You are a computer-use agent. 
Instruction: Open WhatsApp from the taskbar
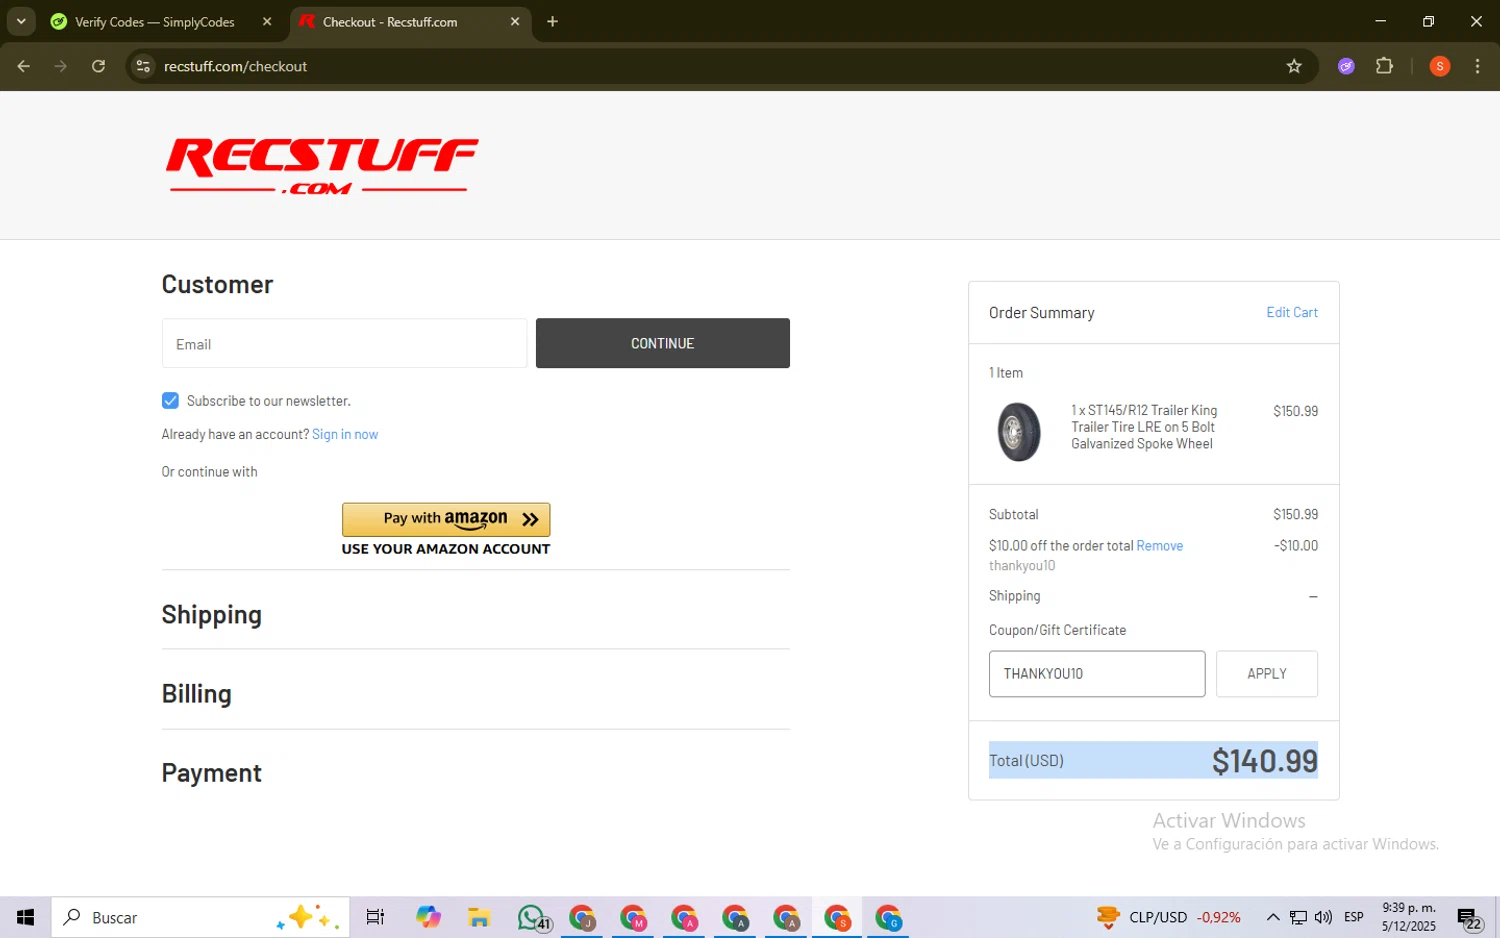pos(533,917)
